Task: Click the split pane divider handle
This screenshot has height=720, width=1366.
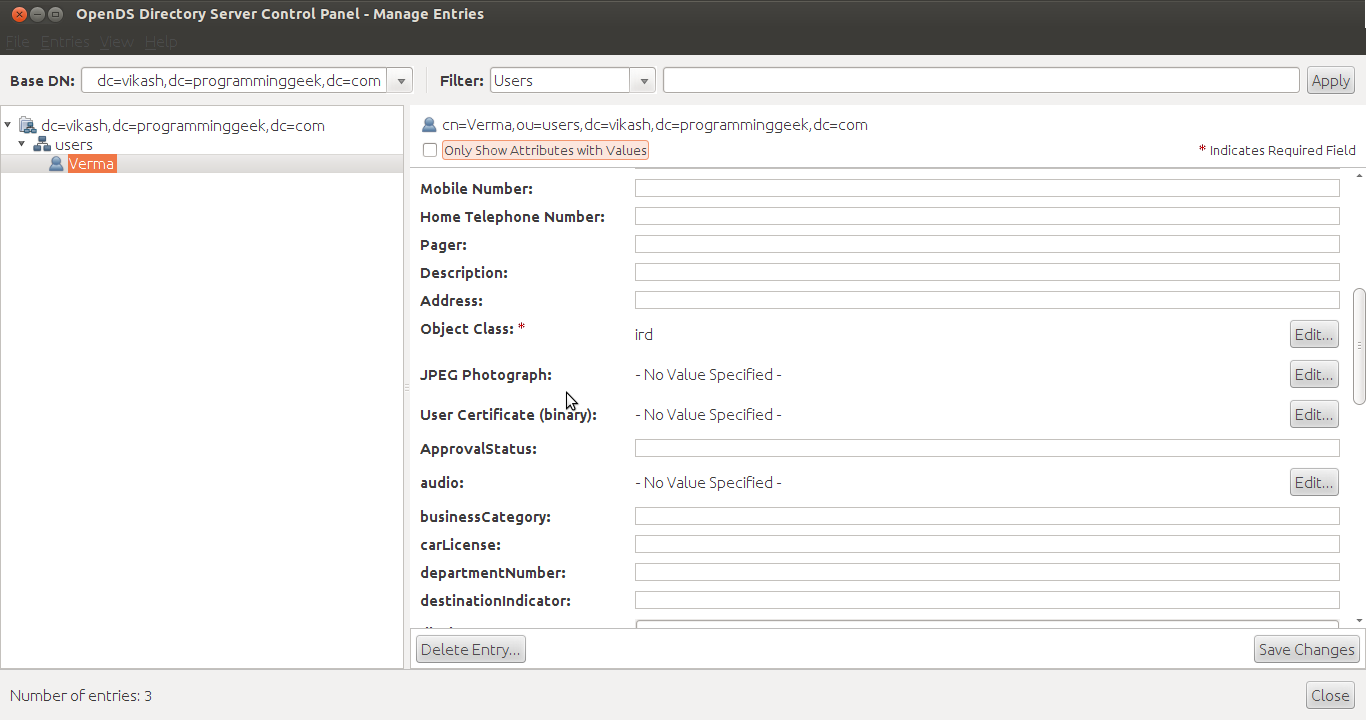Action: point(406,387)
